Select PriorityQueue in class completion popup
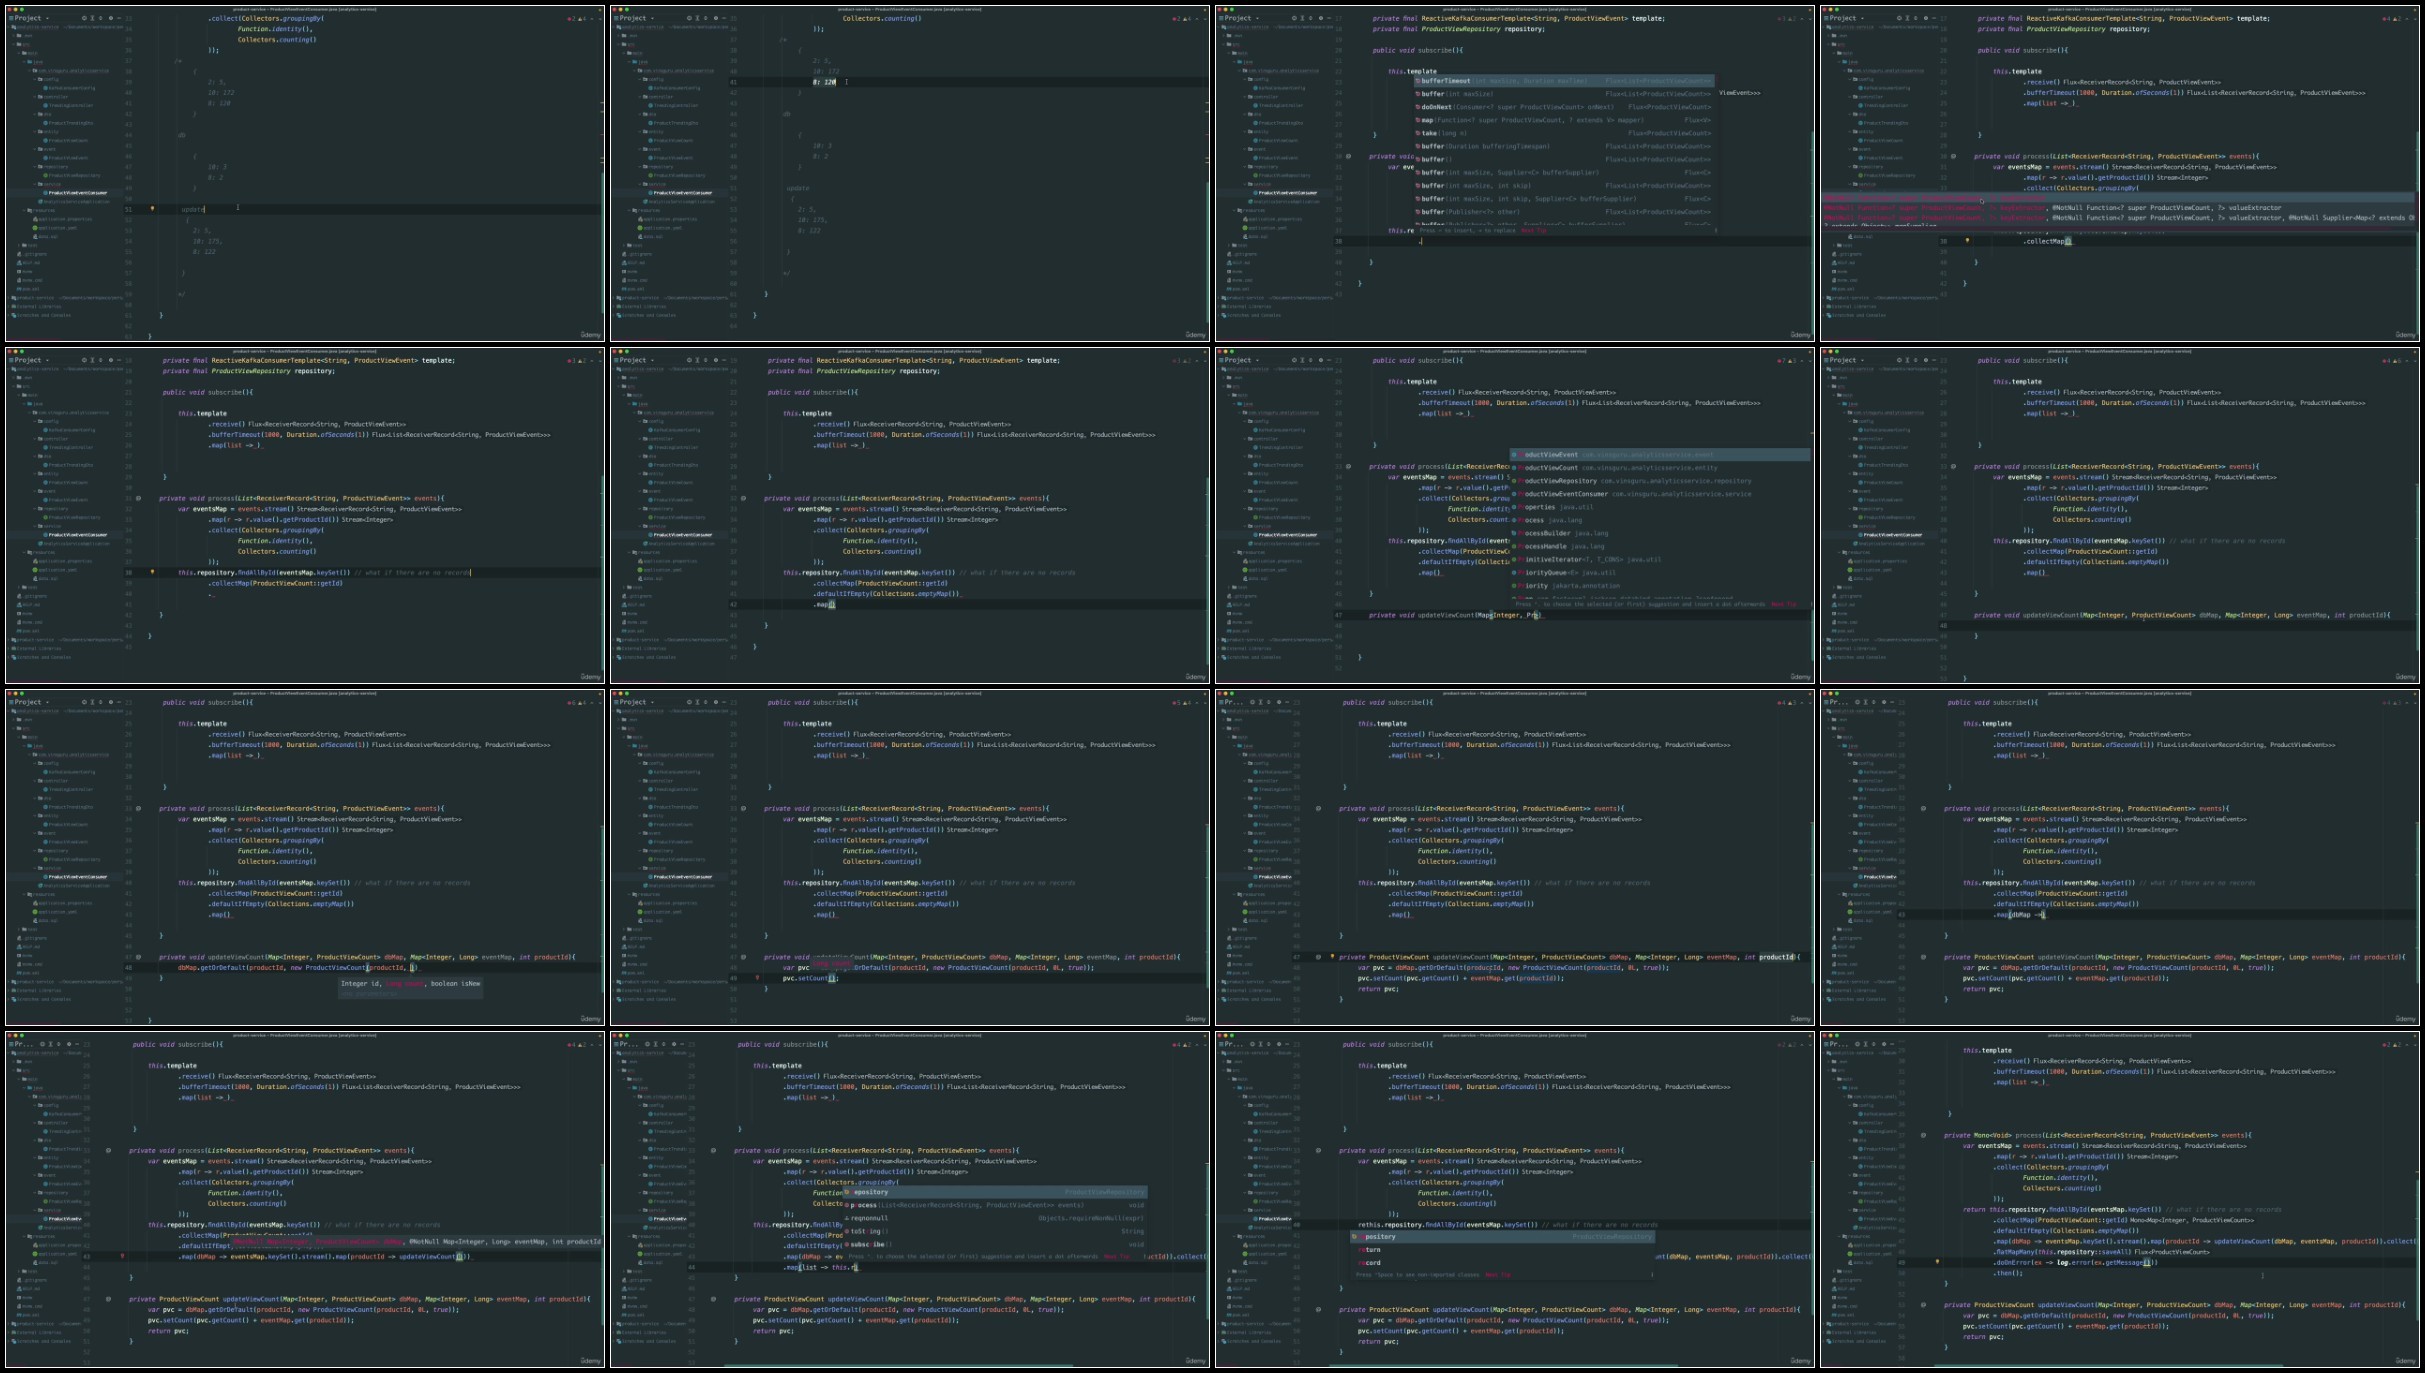 tap(1660, 573)
